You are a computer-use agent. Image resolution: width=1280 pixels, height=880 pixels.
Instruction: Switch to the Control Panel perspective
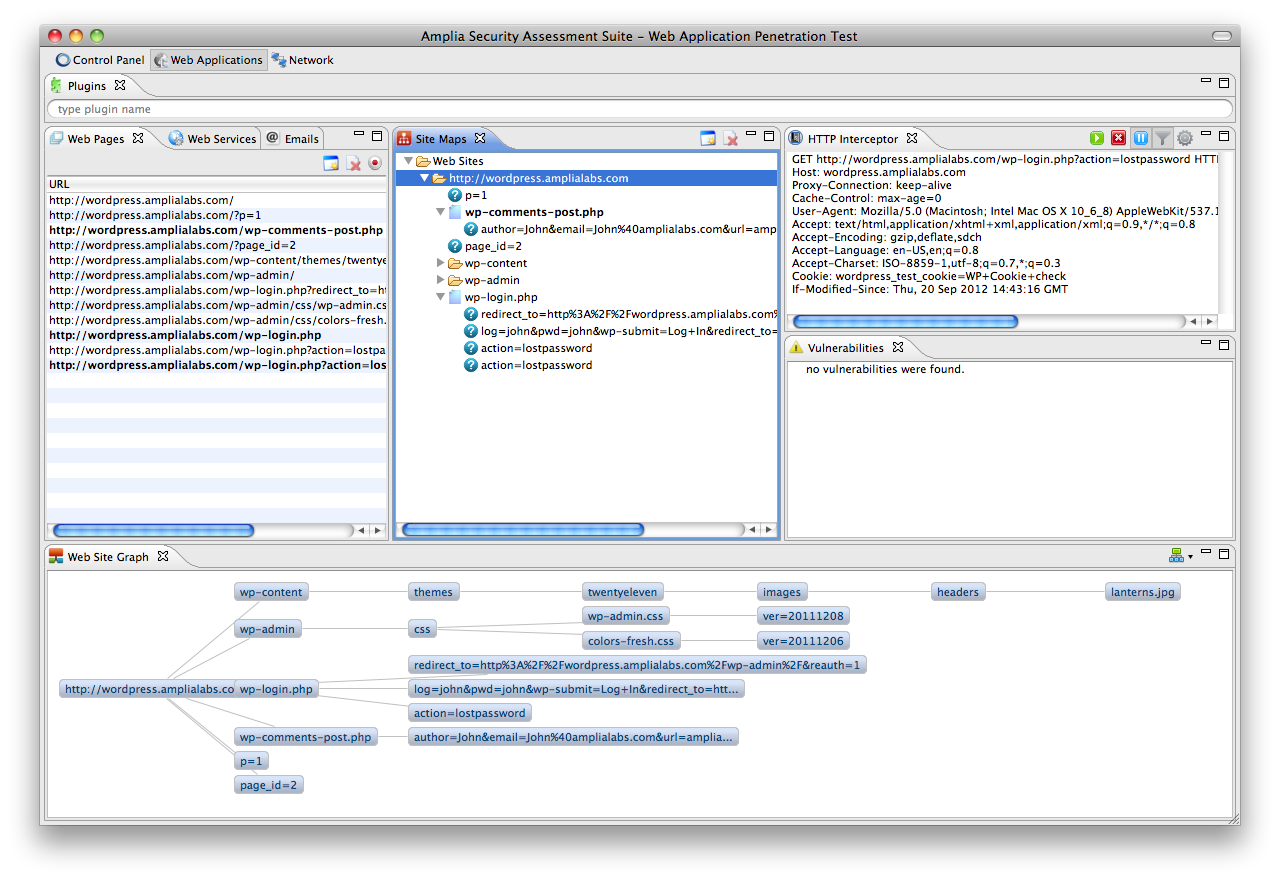pyautogui.click(x=100, y=60)
